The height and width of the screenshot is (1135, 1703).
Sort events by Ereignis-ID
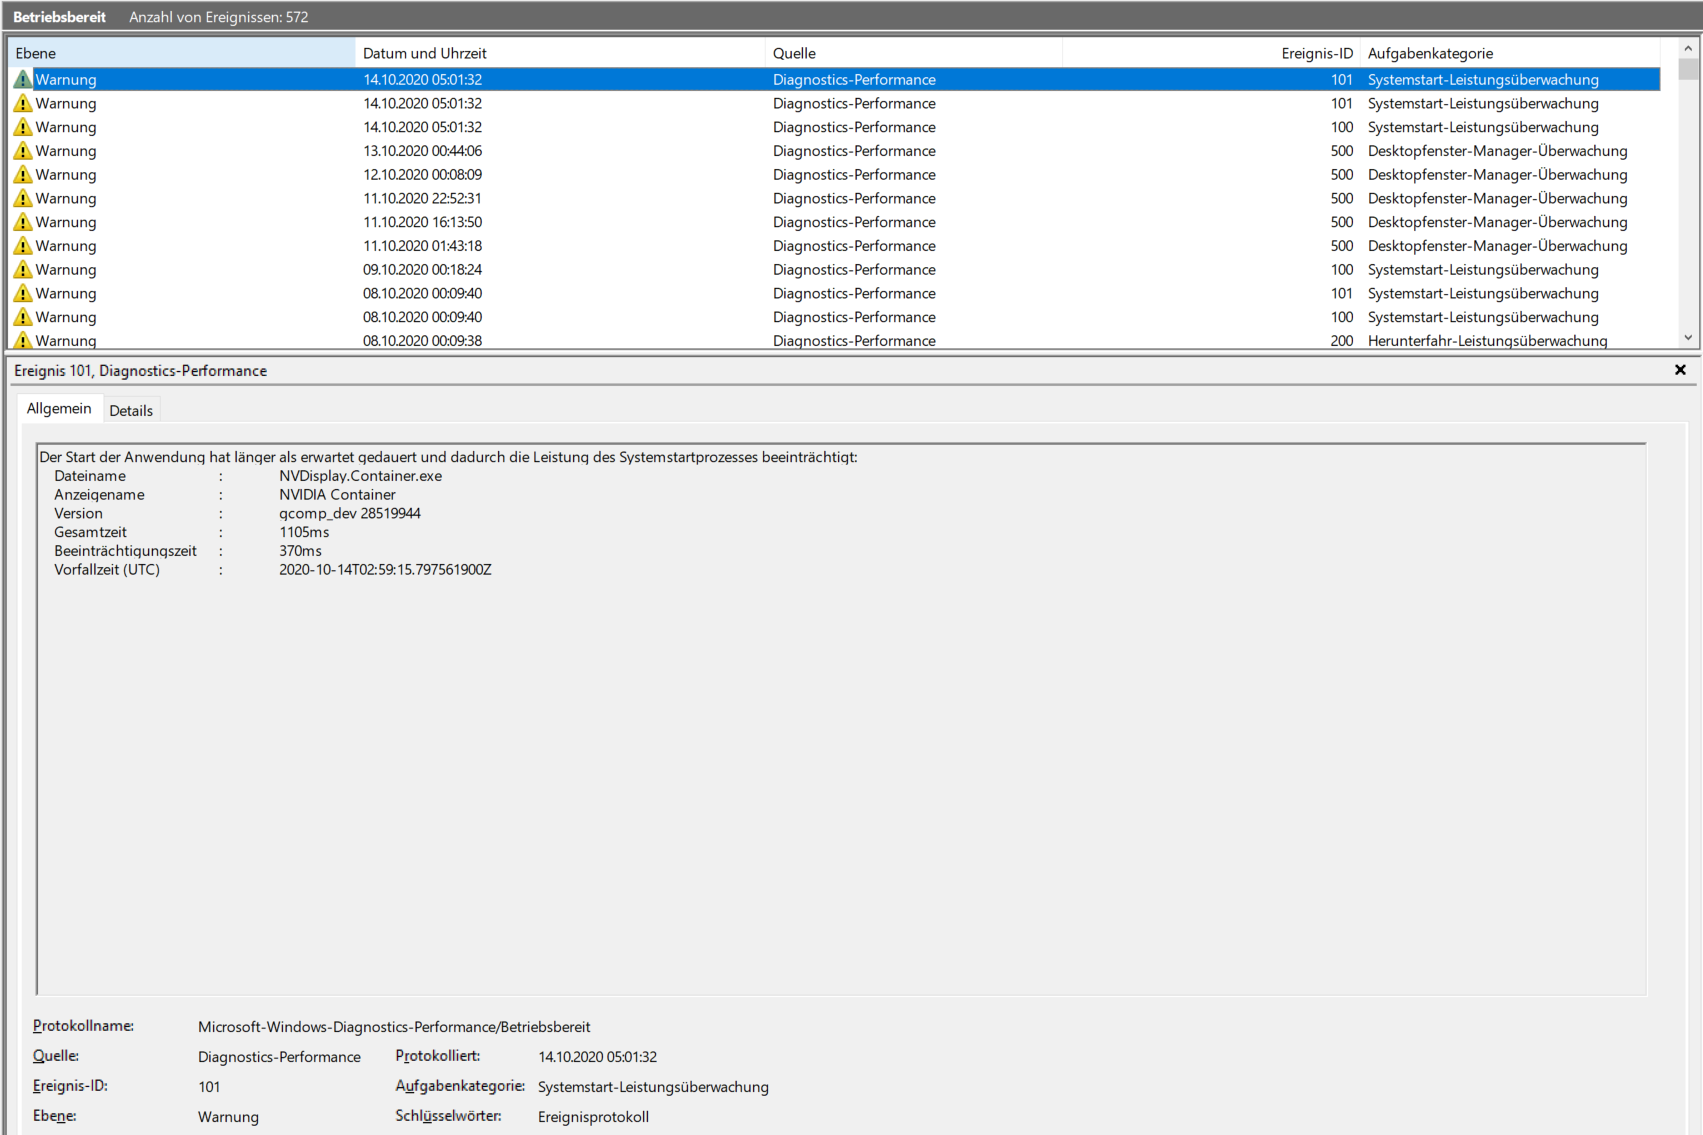1200,52
